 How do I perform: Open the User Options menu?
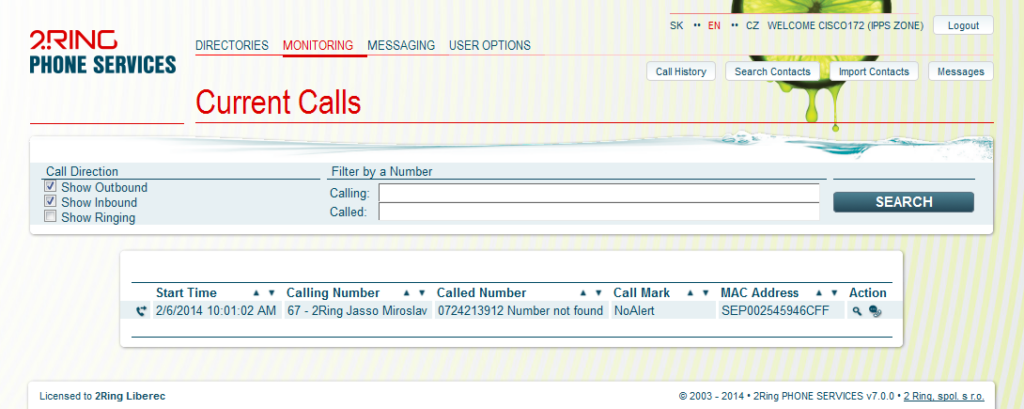(490, 46)
